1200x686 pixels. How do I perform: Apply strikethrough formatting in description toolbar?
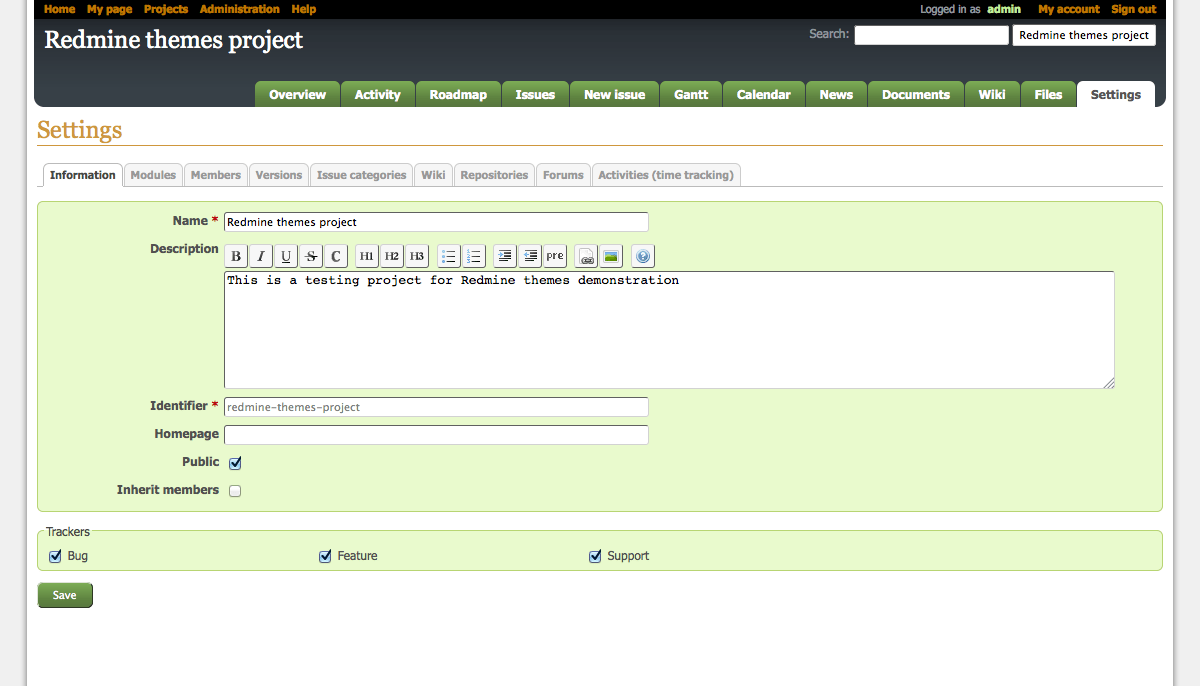click(x=311, y=257)
